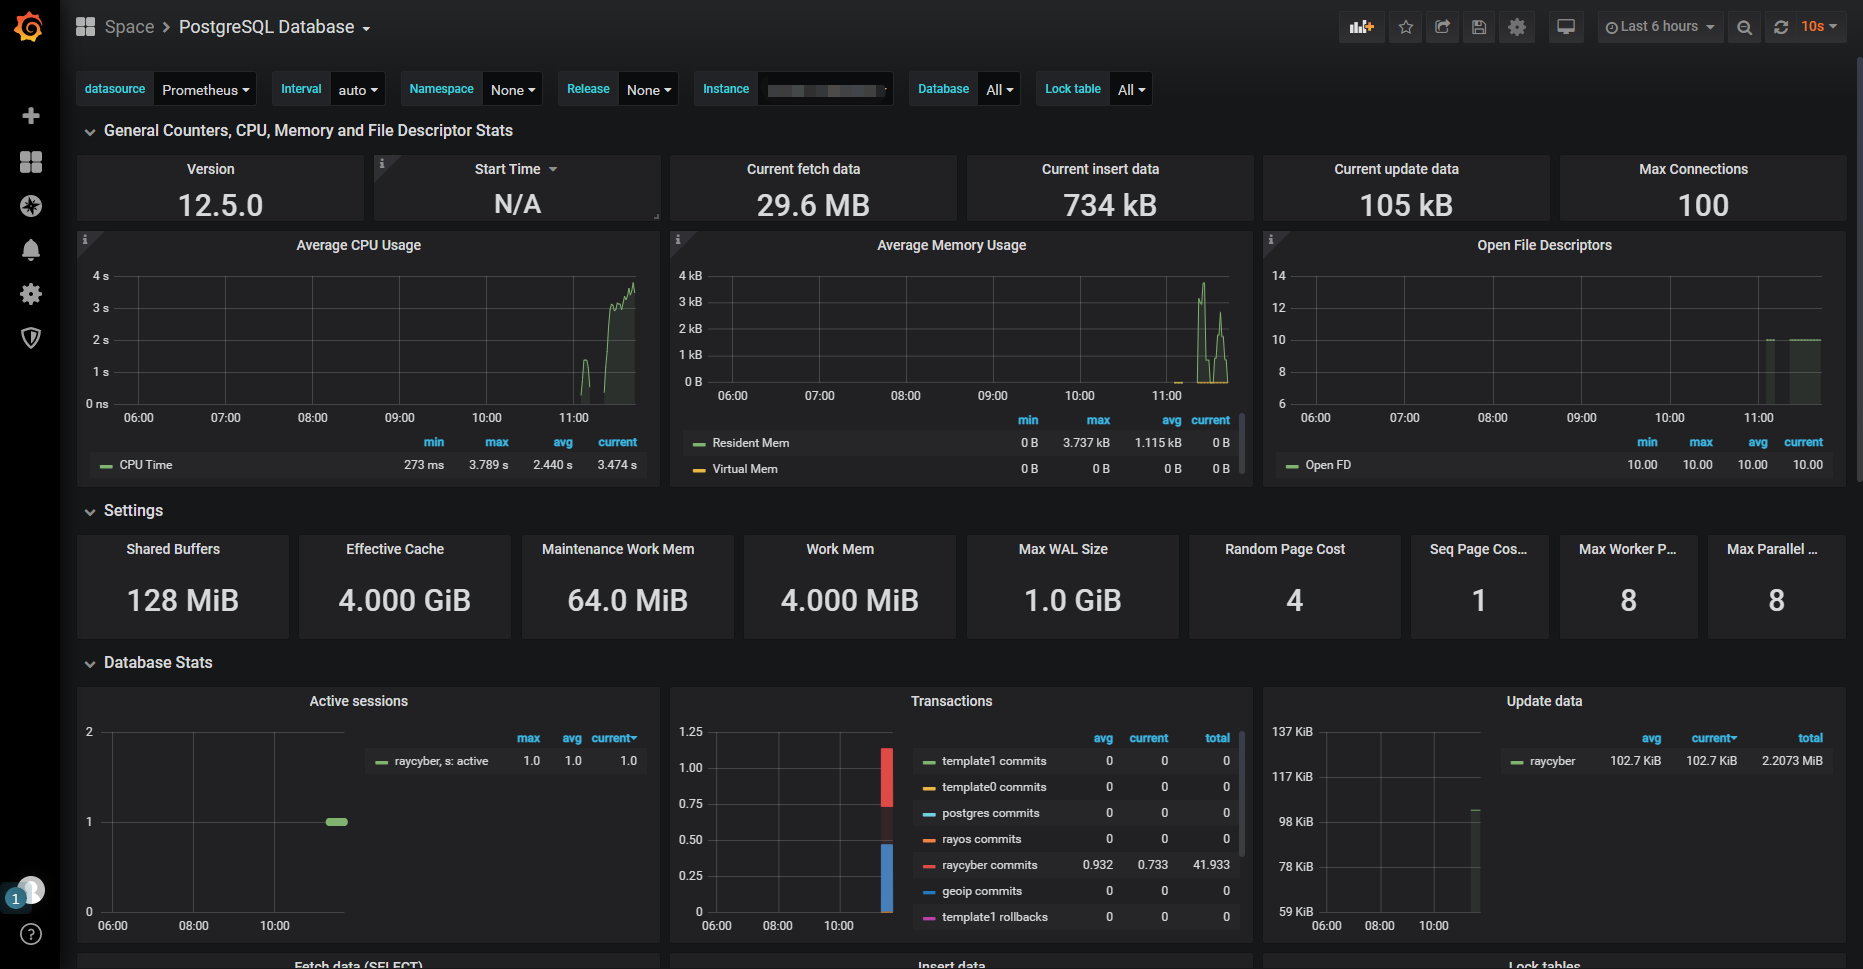Sort Transactions legend by total
The image size is (1863, 969).
pyautogui.click(x=1217, y=738)
